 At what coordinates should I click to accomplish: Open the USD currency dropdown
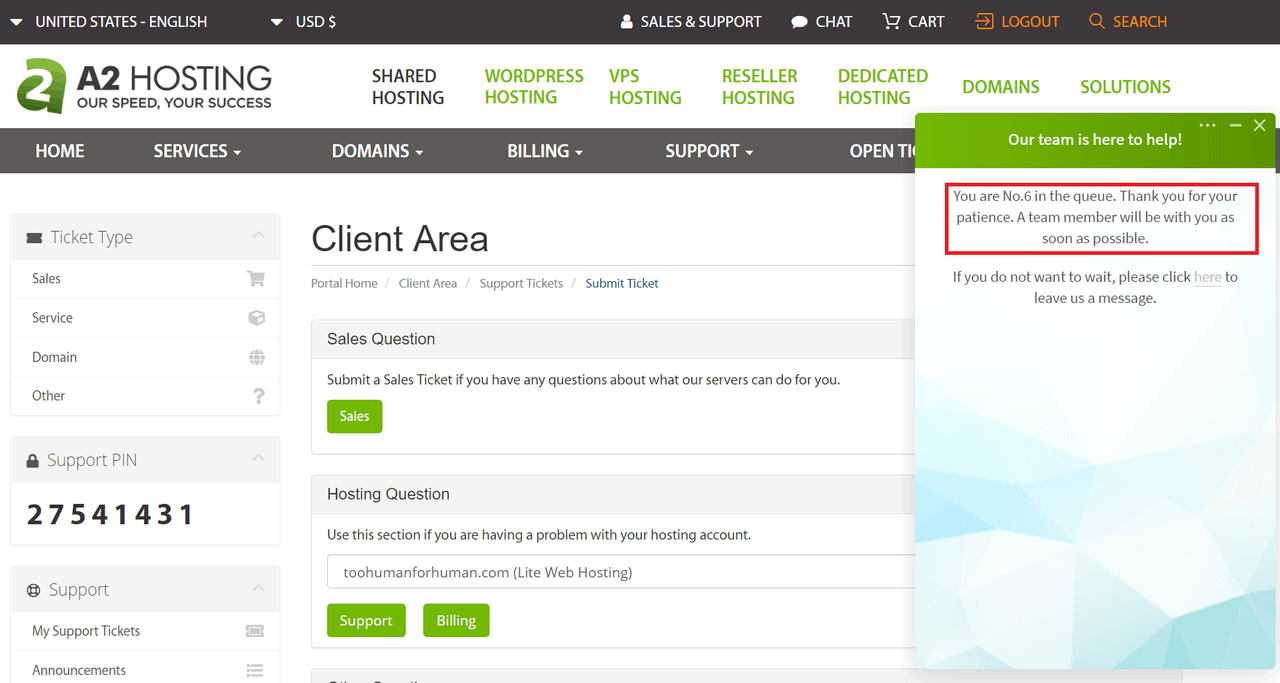point(303,21)
